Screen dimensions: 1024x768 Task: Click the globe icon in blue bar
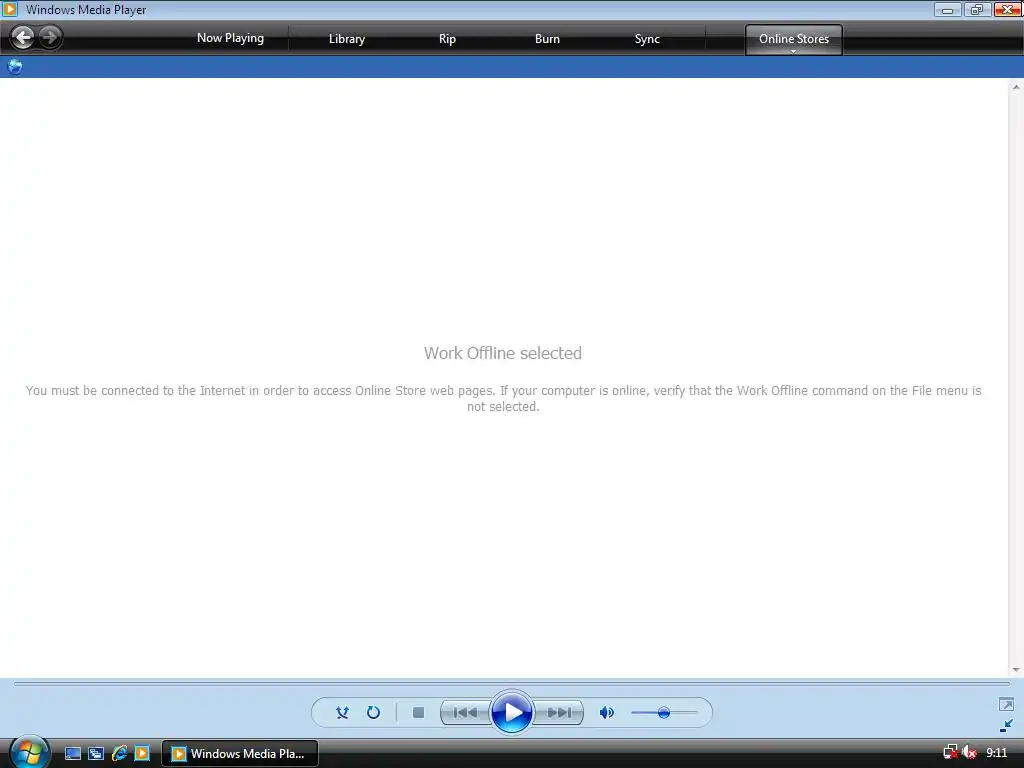[x=14, y=67]
